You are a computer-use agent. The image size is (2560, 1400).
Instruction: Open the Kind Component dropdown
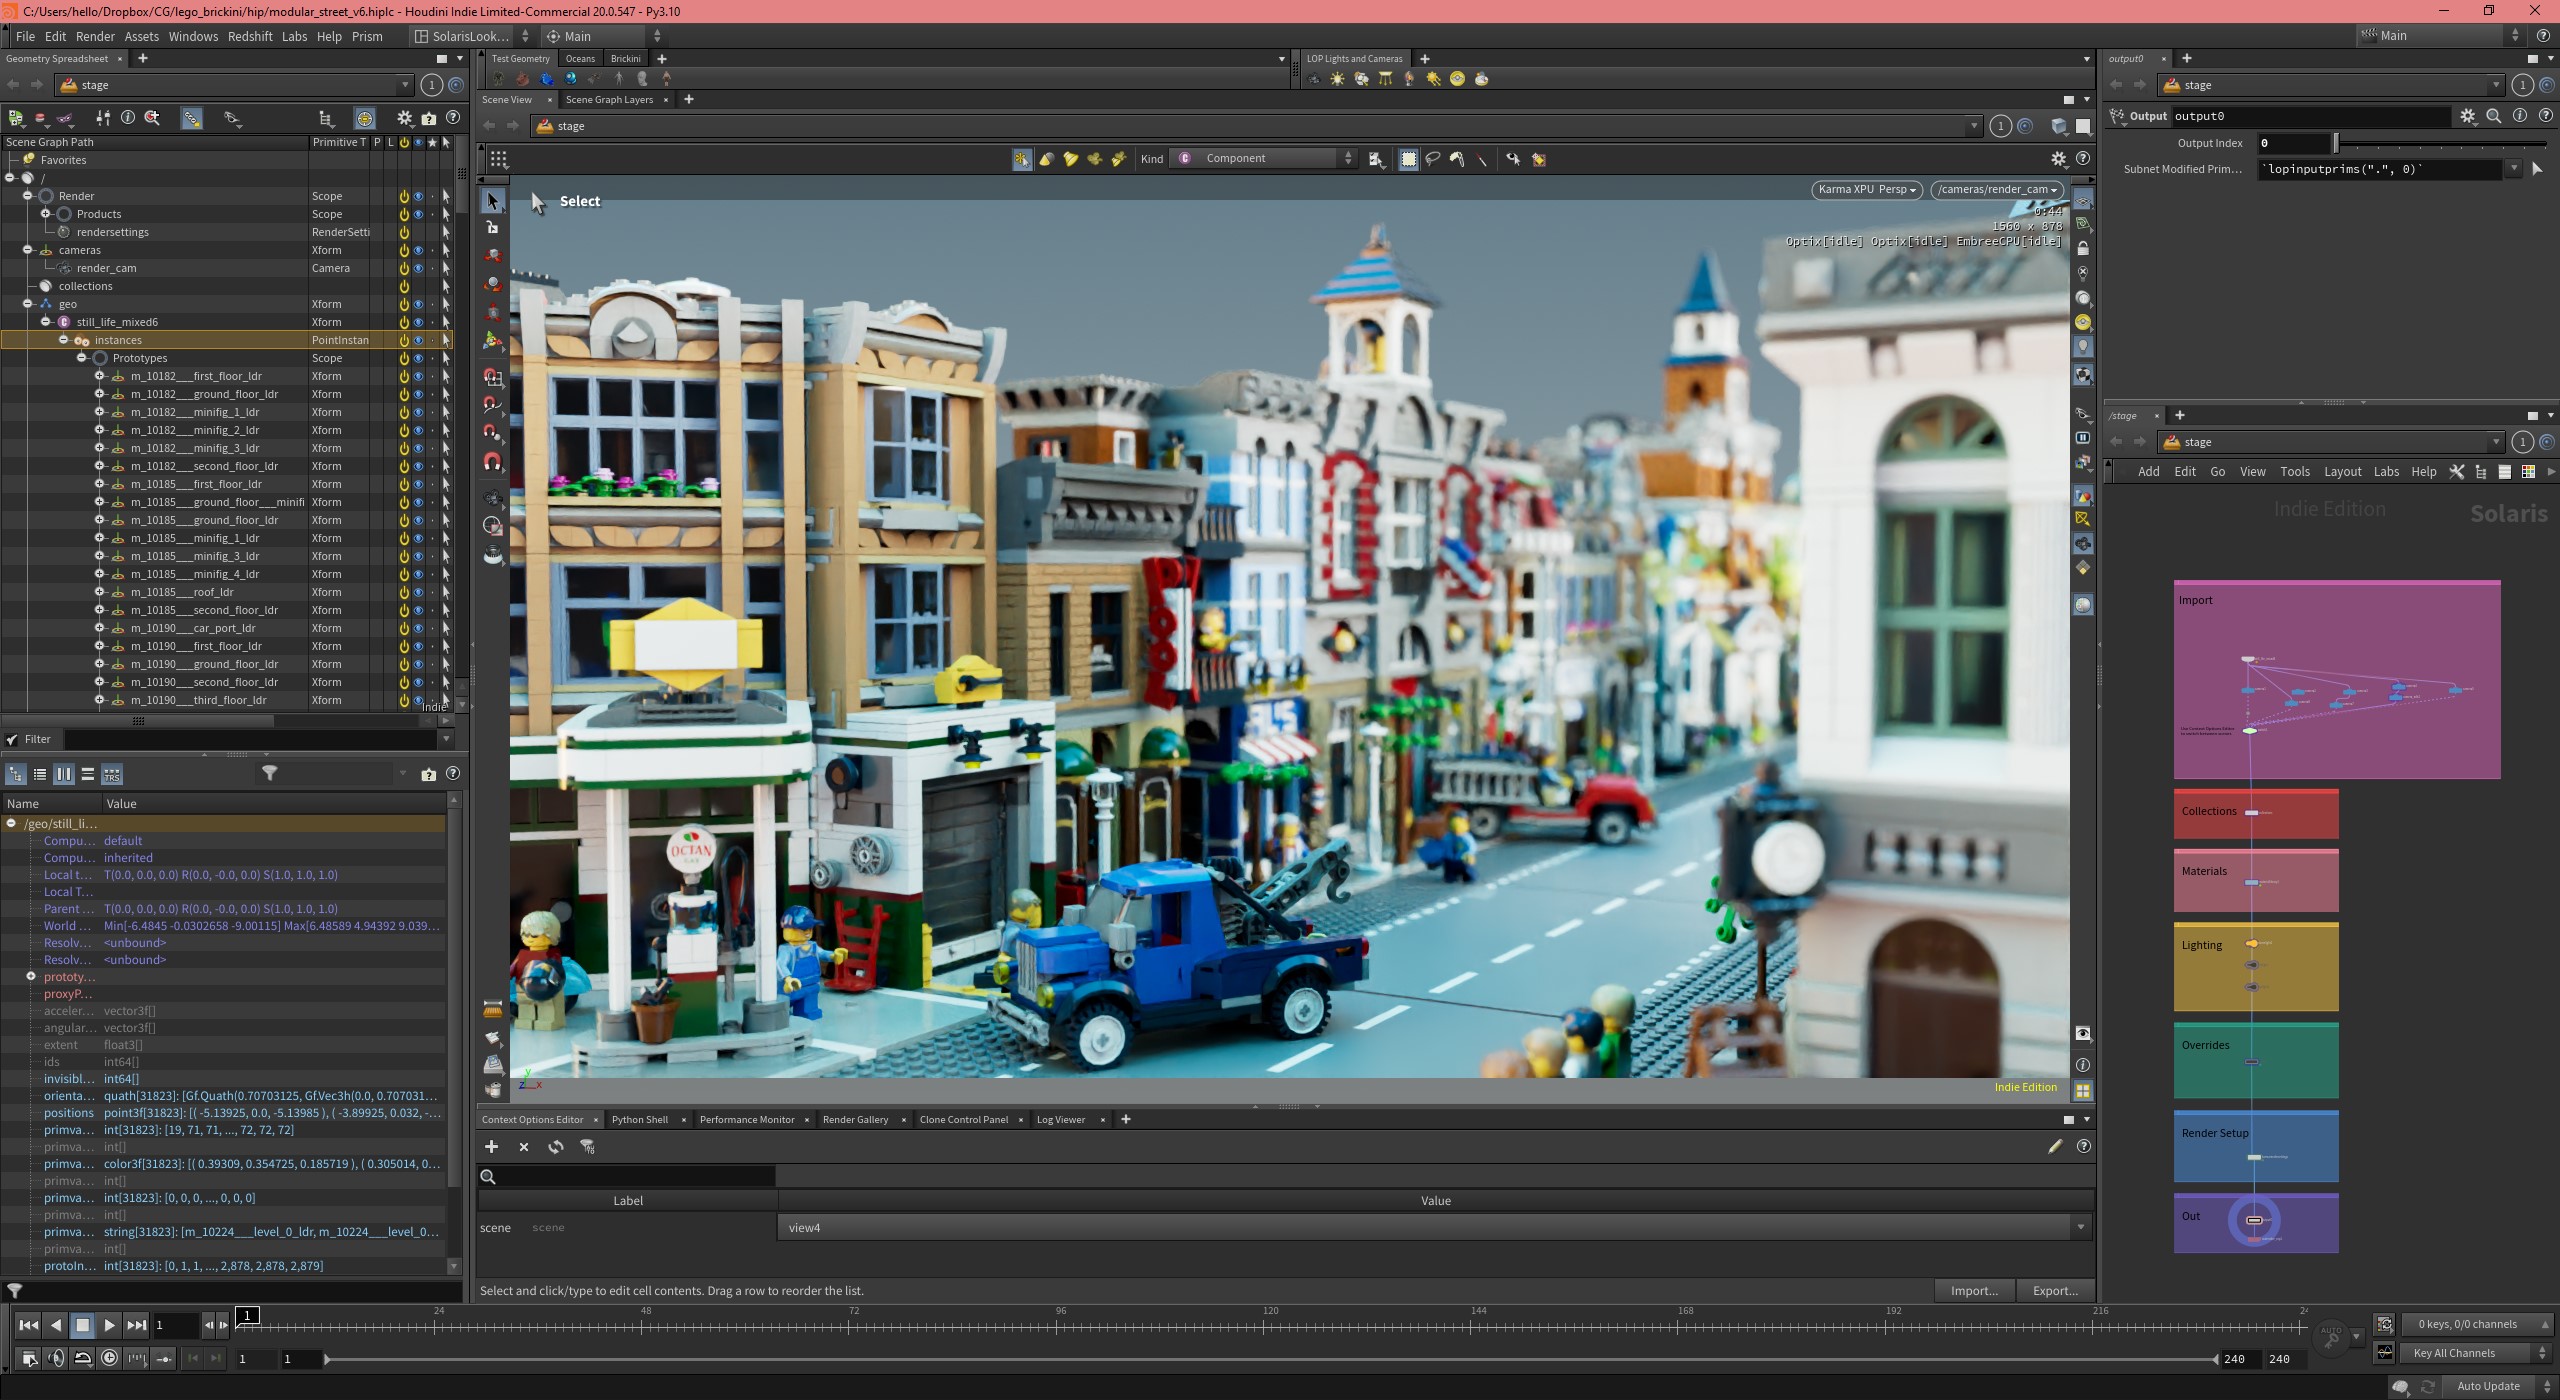(x=1265, y=158)
